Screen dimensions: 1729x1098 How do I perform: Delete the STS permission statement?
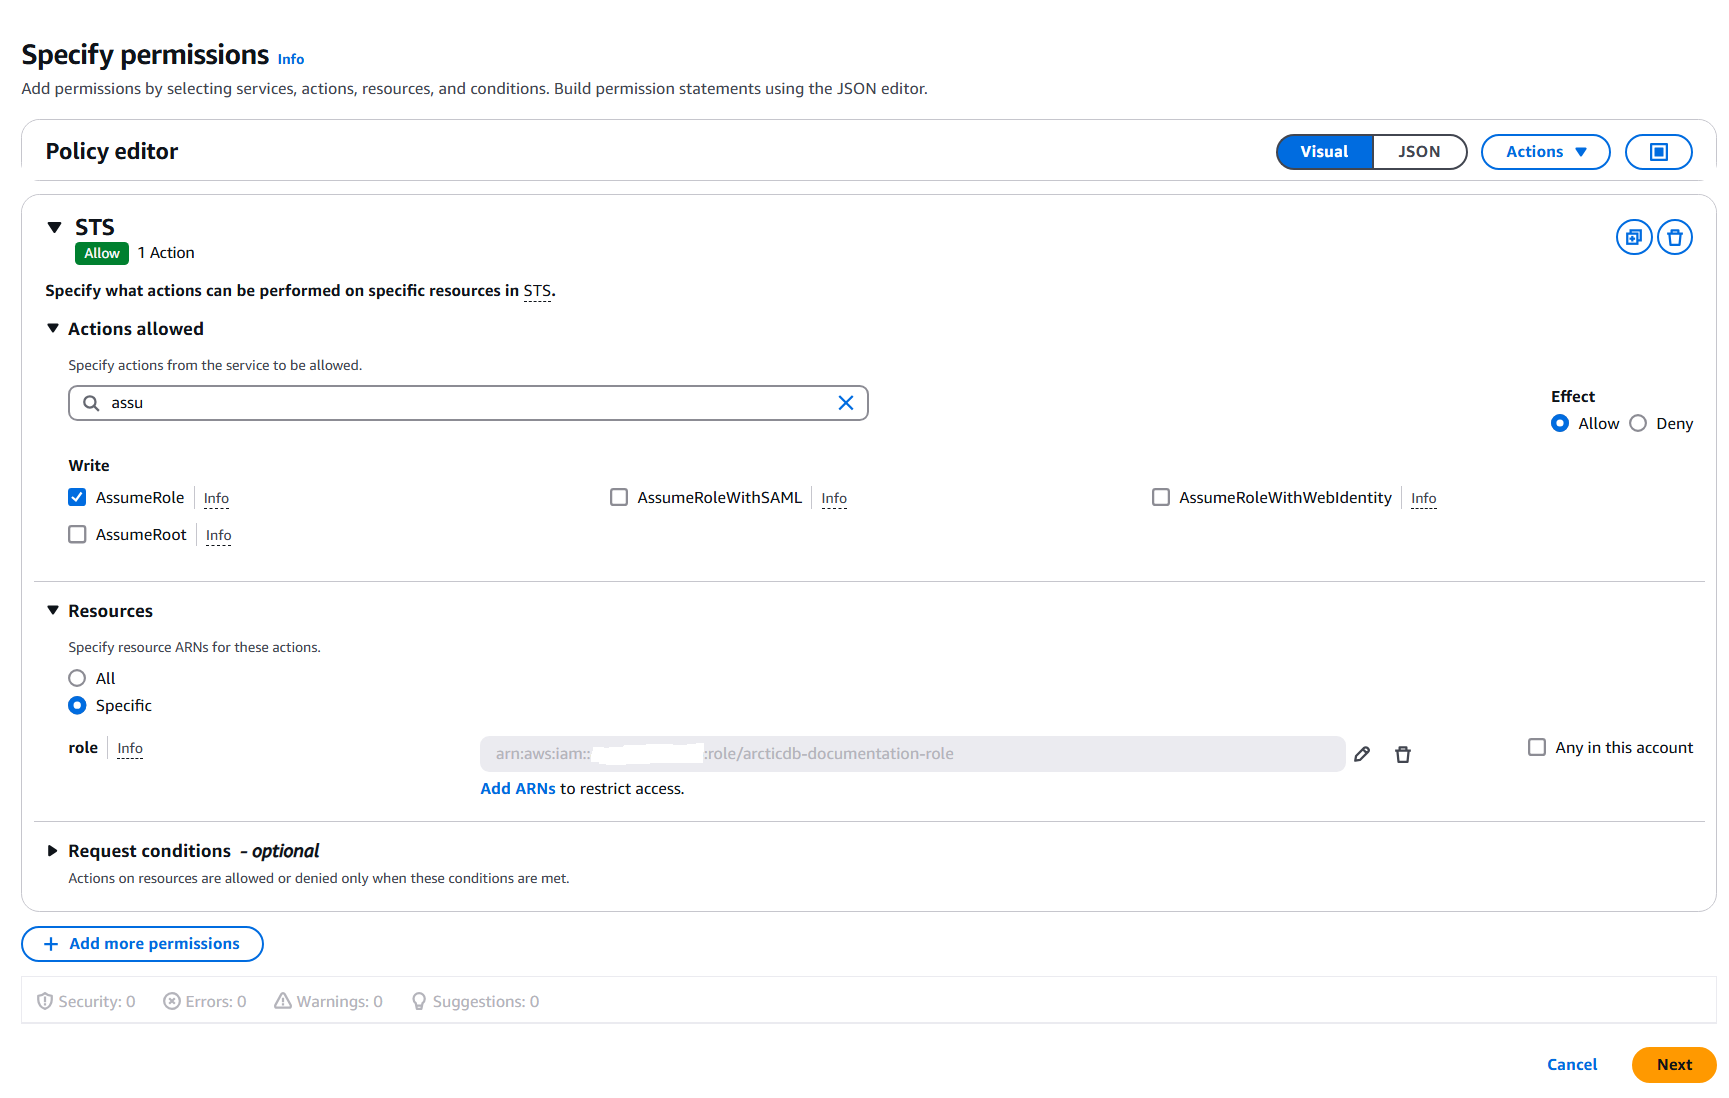pyautogui.click(x=1674, y=238)
